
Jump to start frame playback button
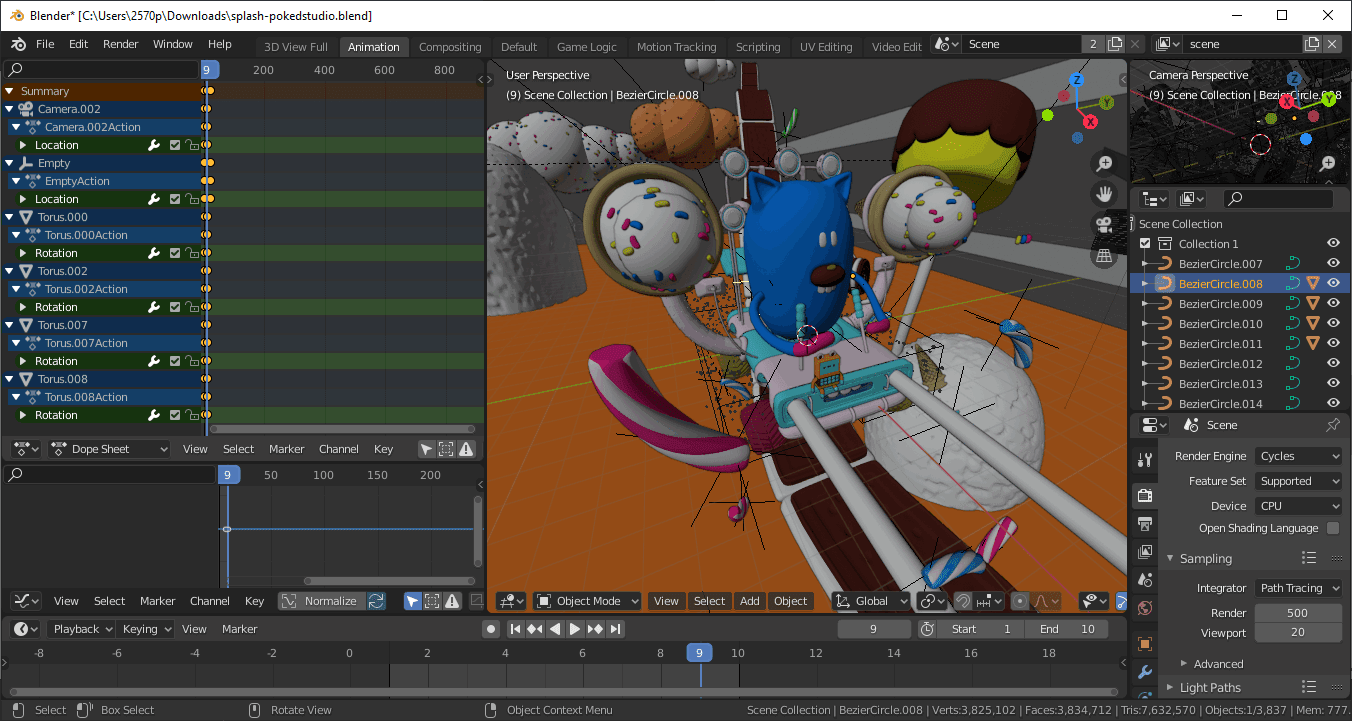pyautogui.click(x=515, y=629)
